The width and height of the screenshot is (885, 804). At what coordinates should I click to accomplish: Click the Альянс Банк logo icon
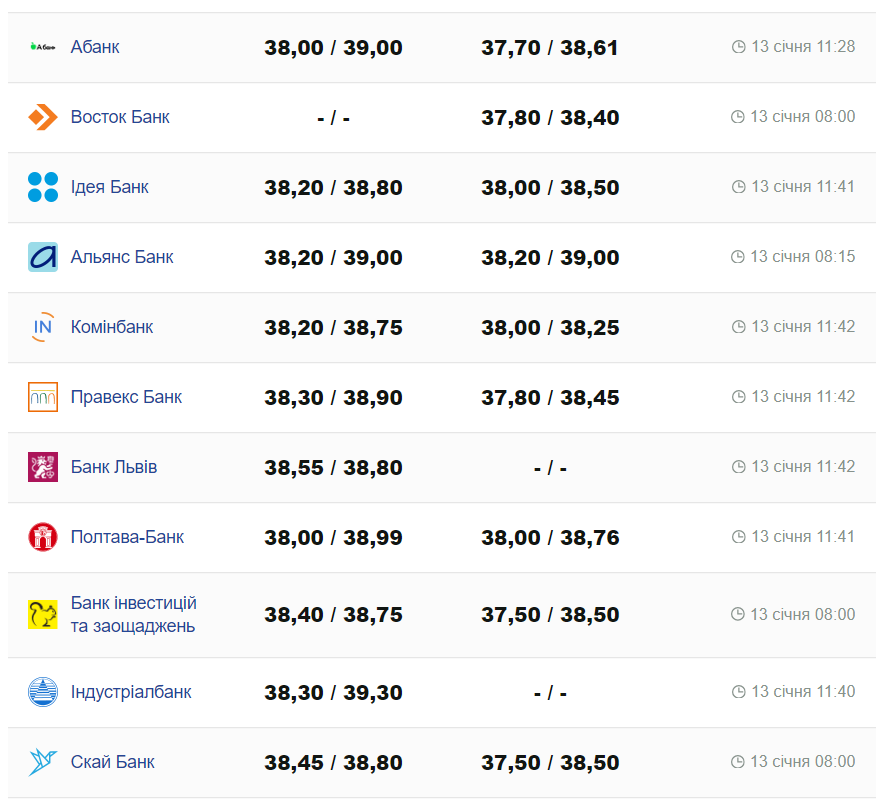click(x=43, y=257)
